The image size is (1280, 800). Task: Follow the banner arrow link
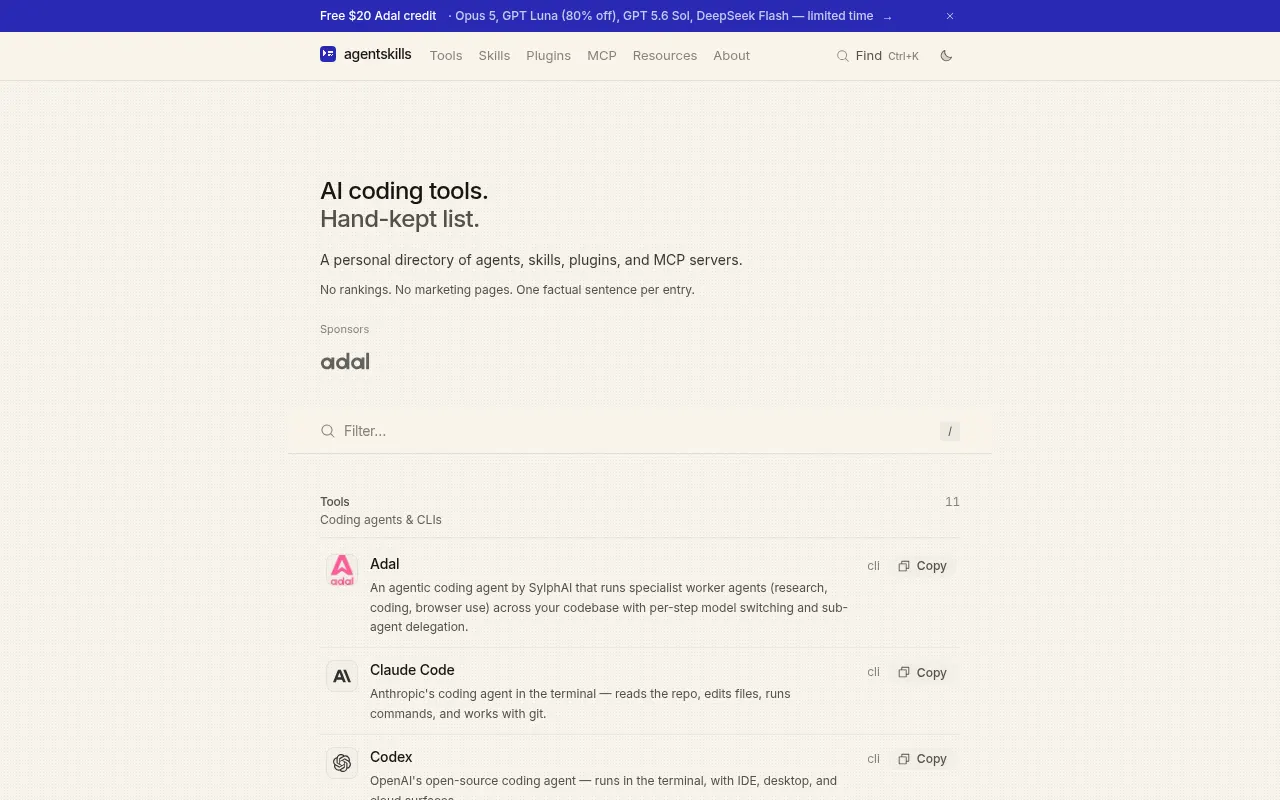(887, 17)
